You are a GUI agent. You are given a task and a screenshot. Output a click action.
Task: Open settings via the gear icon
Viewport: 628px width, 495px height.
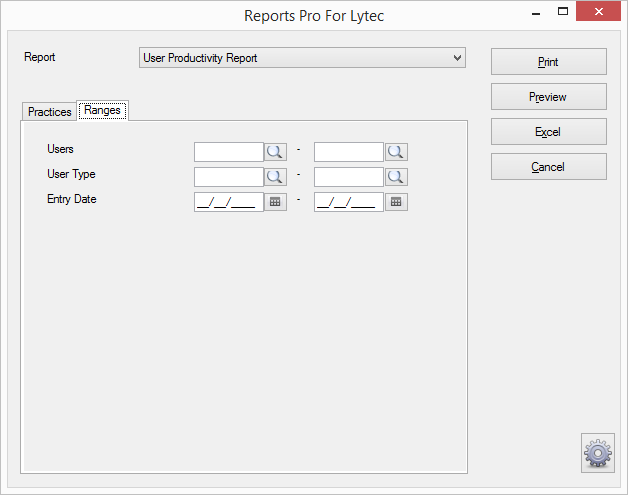[x=598, y=453]
